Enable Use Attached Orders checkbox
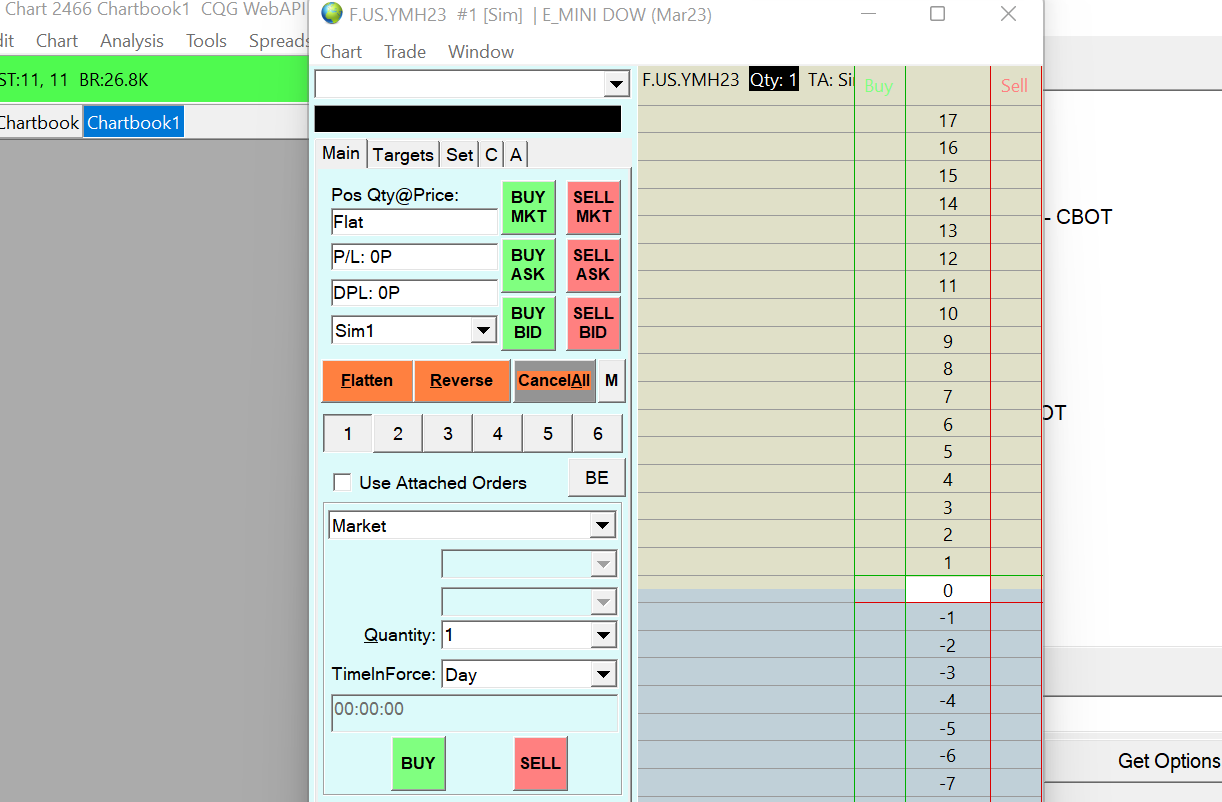This screenshot has width=1222, height=802. (342, 483)
